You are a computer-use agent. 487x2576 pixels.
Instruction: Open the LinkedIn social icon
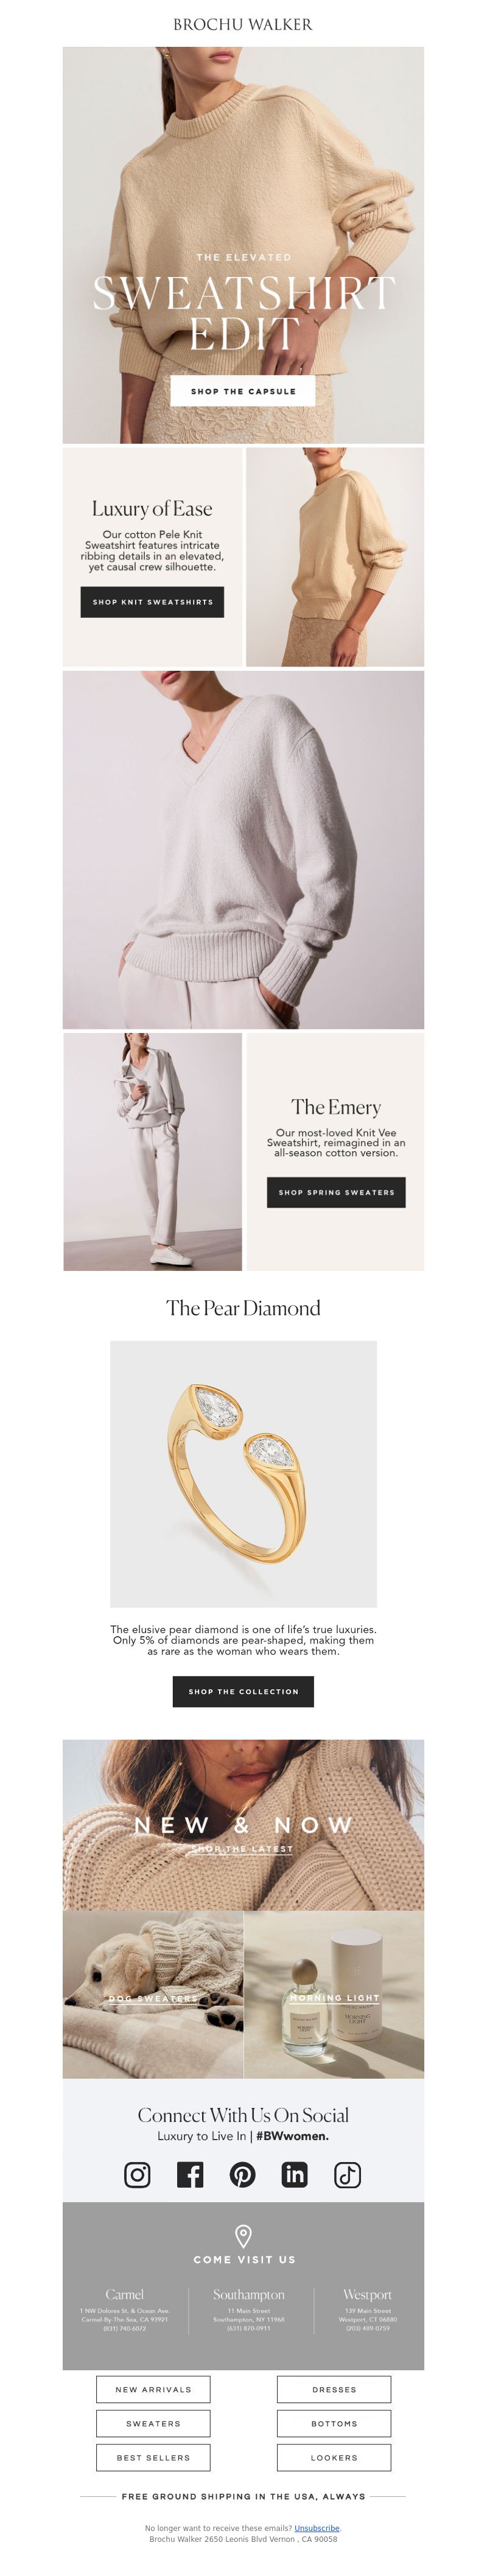click(295, 2175)
